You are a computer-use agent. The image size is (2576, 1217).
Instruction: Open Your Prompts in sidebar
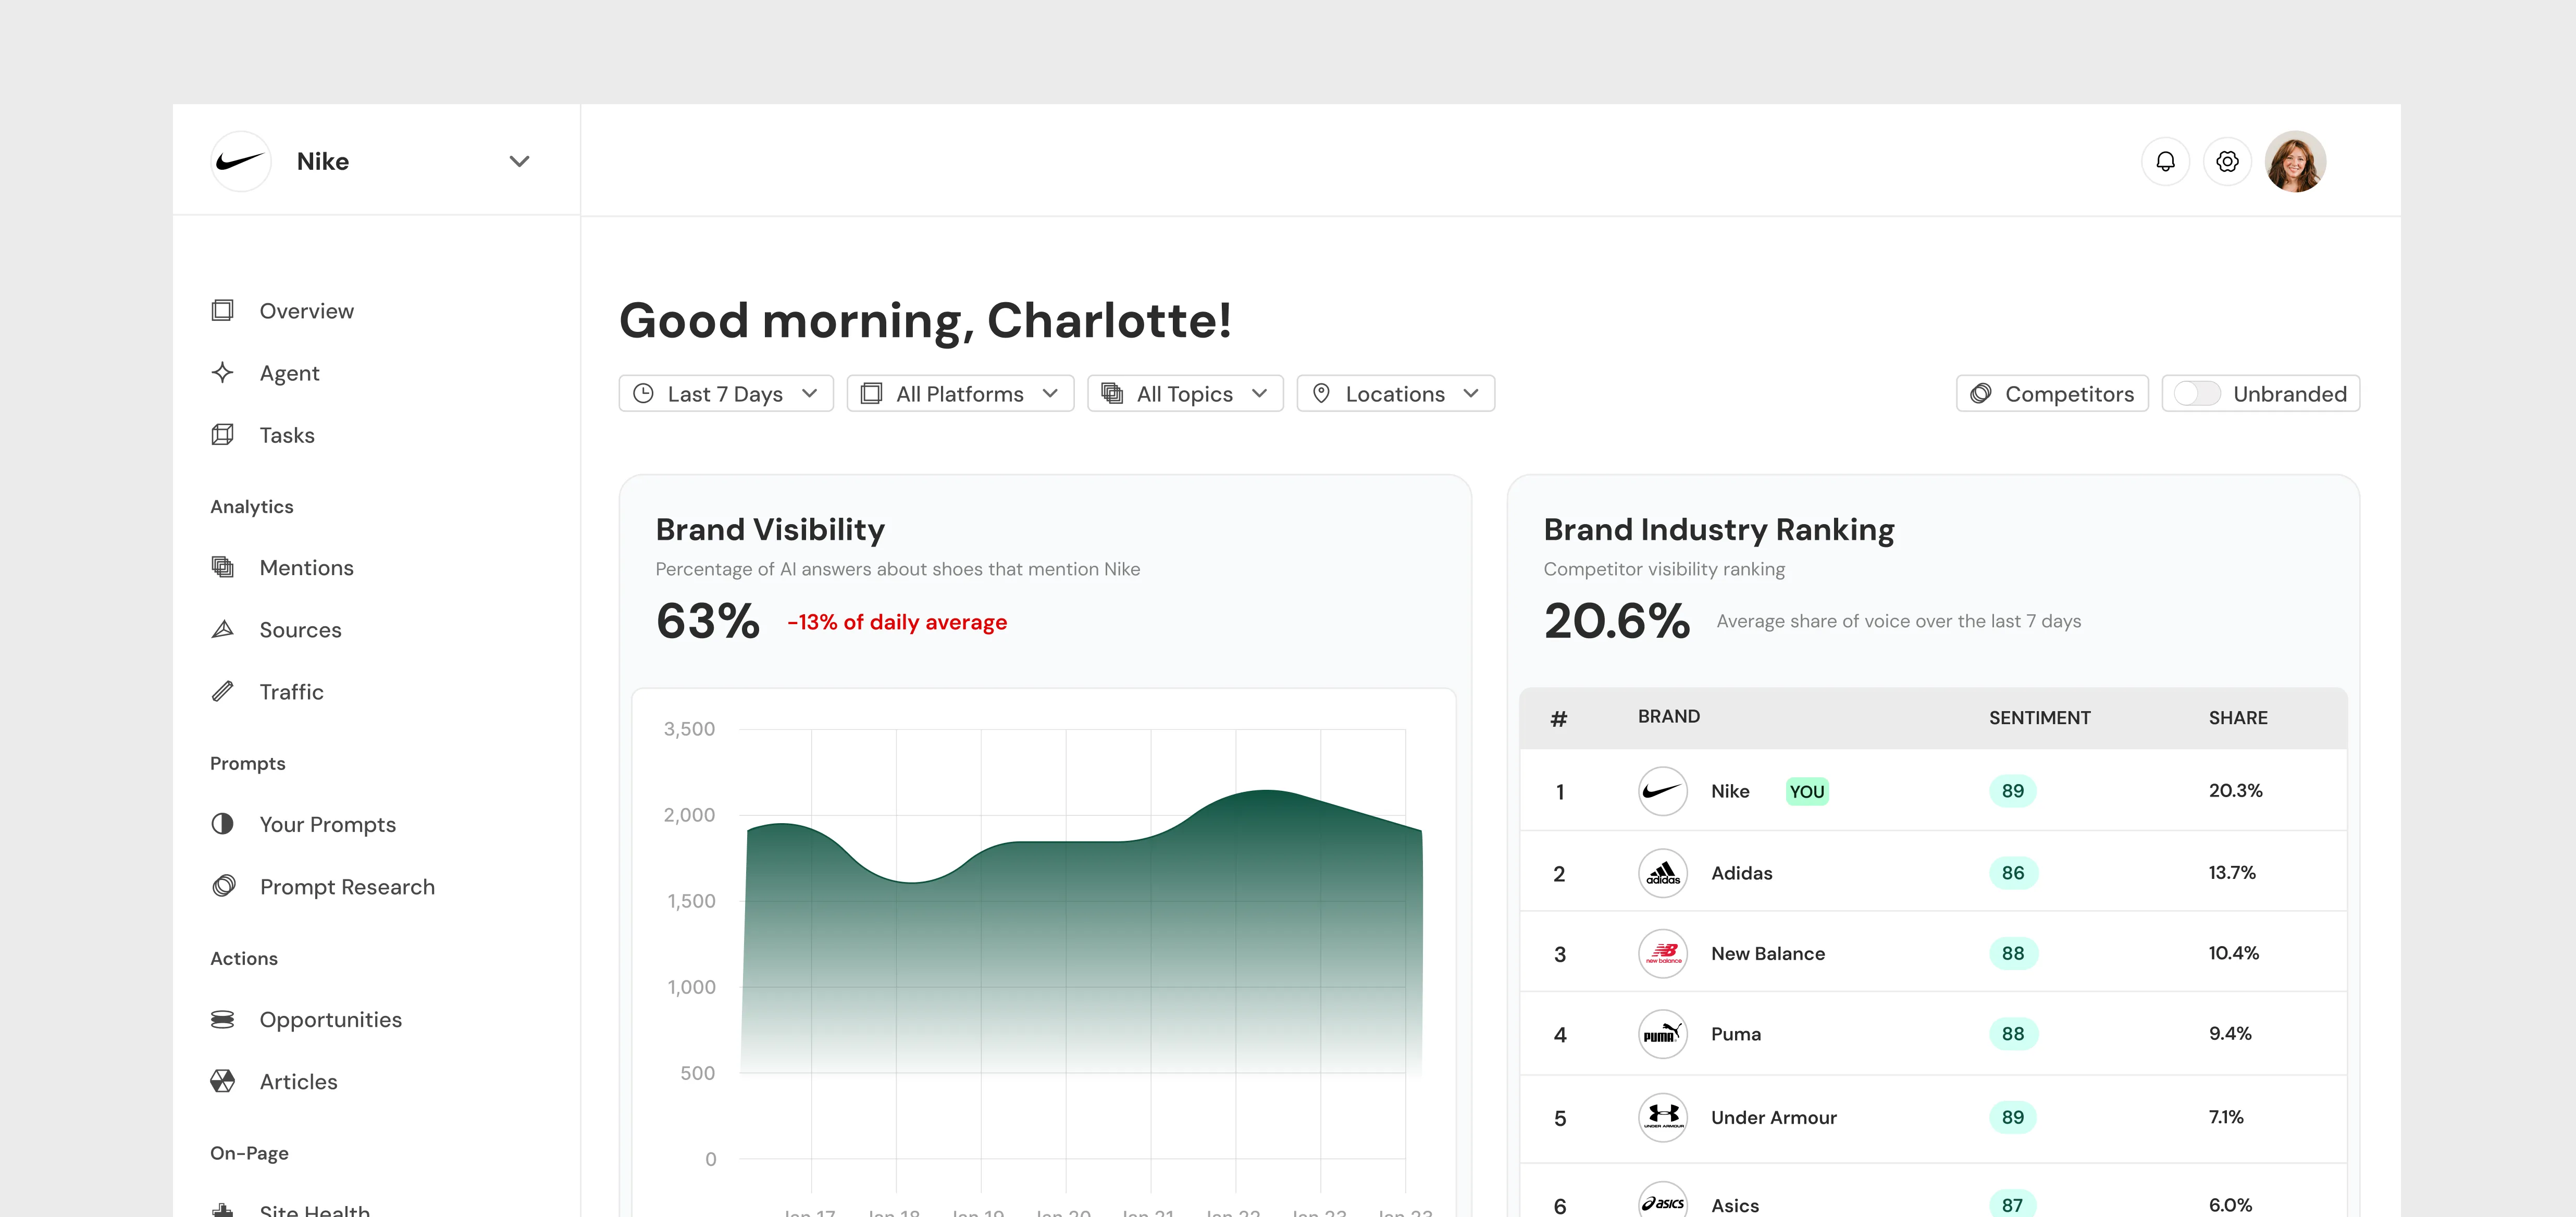pyautogui.click(x=327, y=824)
